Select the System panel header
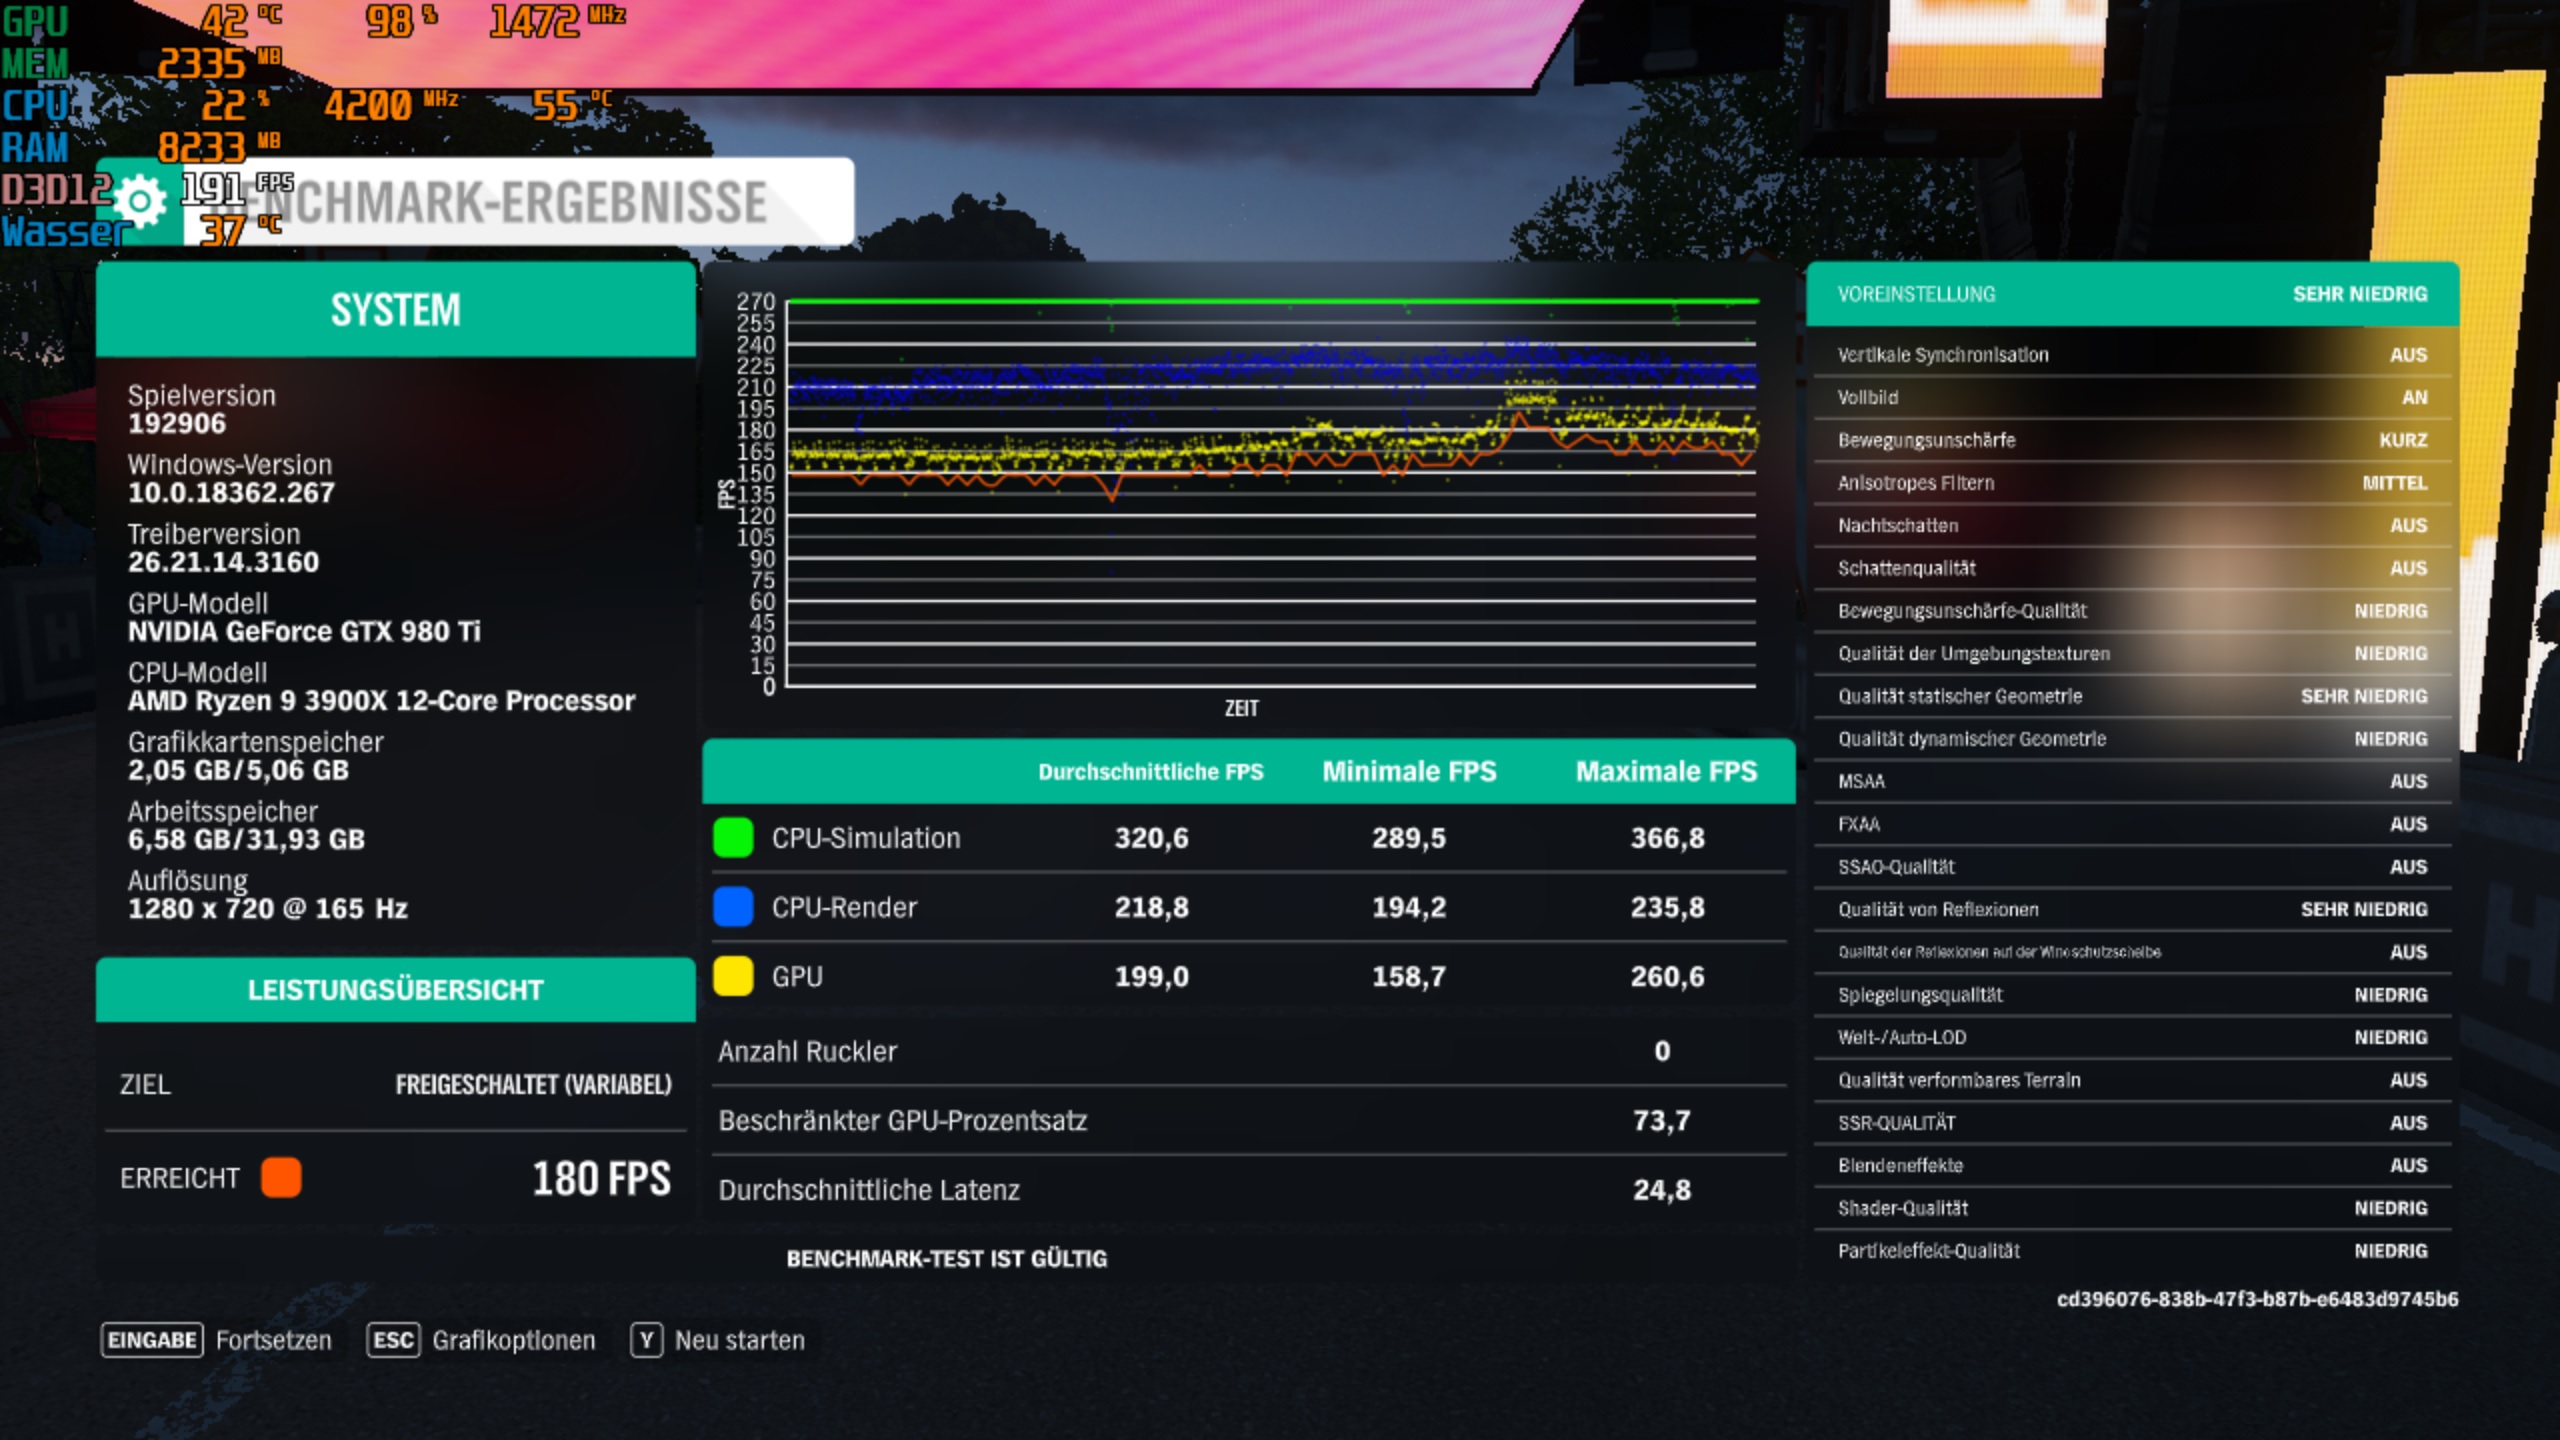This screenshot has height=1440, width=2560. click(396, 310)
